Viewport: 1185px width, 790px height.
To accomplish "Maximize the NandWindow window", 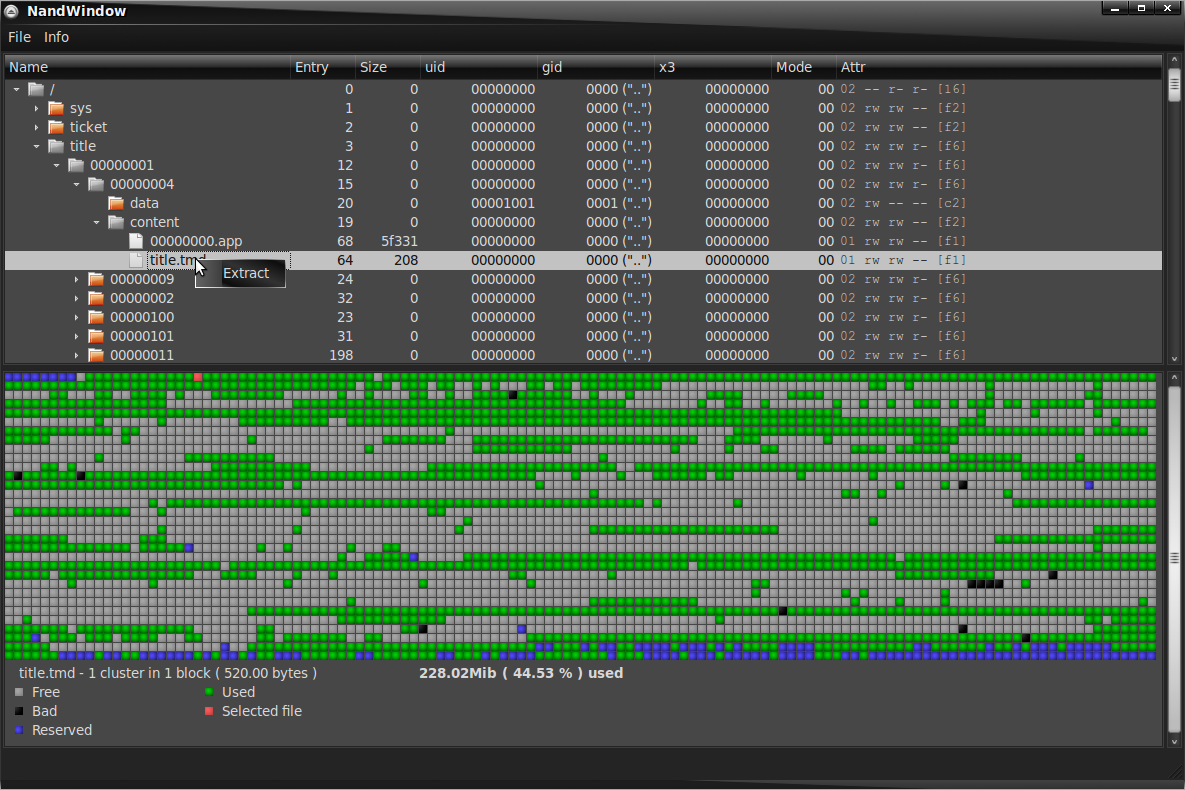I will coord(1141,8).
